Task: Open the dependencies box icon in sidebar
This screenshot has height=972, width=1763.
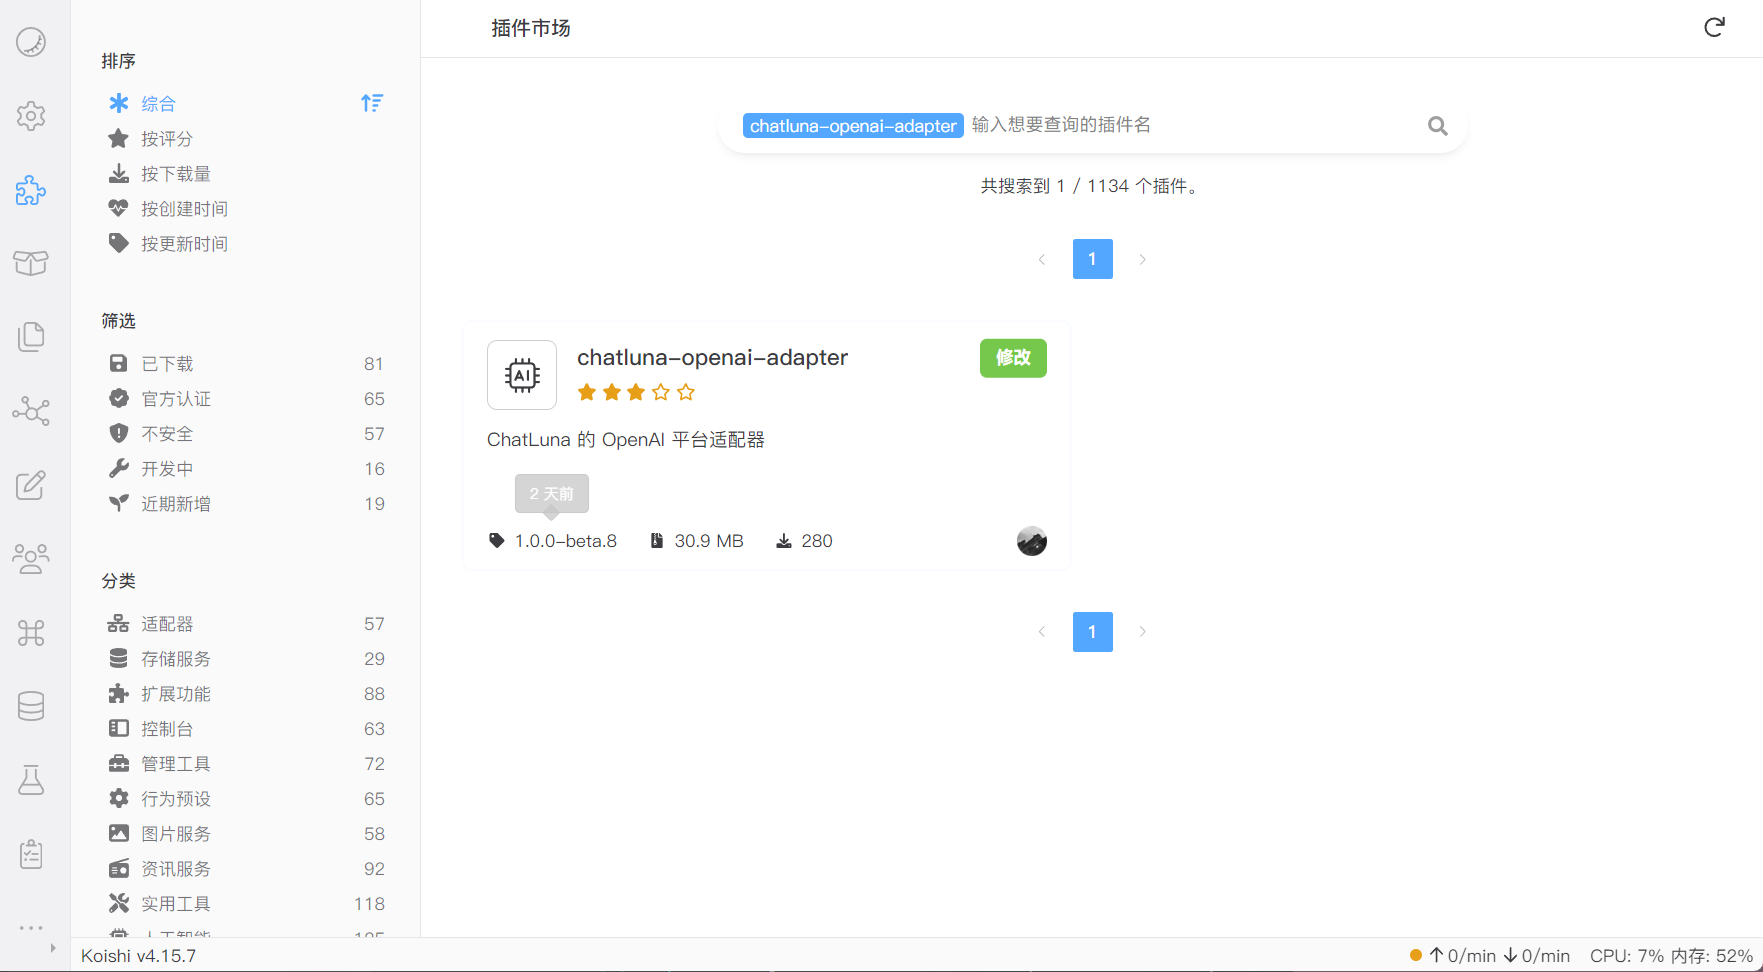Action: (31, 263)
